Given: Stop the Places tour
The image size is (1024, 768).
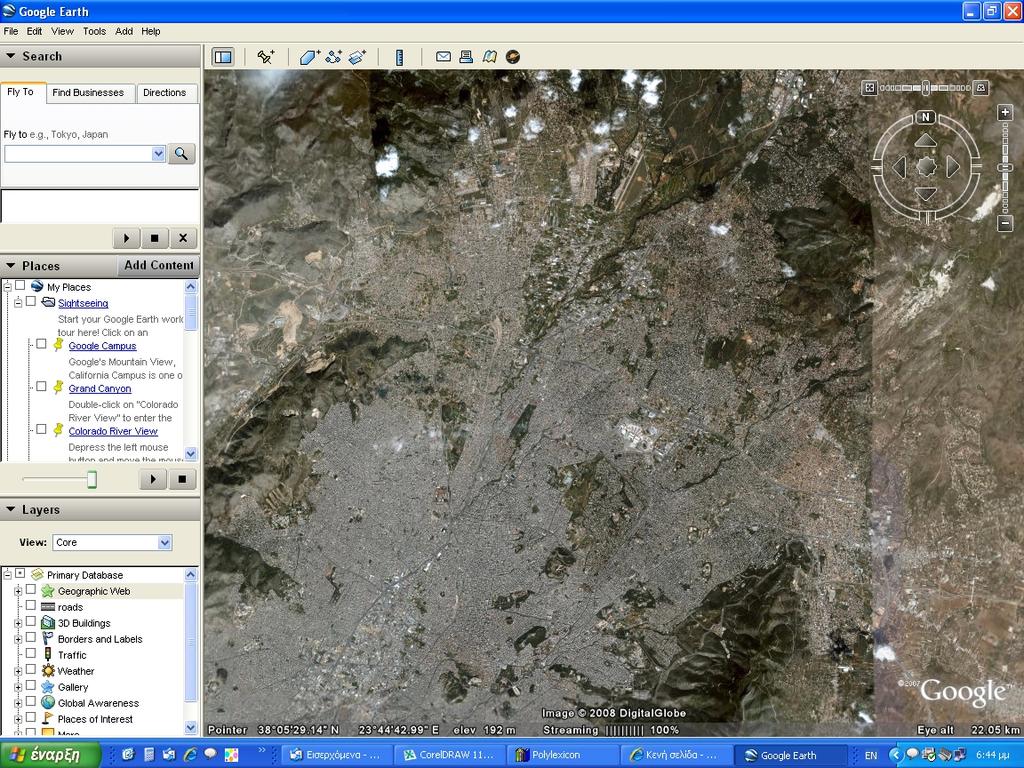Looking at the screenshot, I should click(182, 479).
